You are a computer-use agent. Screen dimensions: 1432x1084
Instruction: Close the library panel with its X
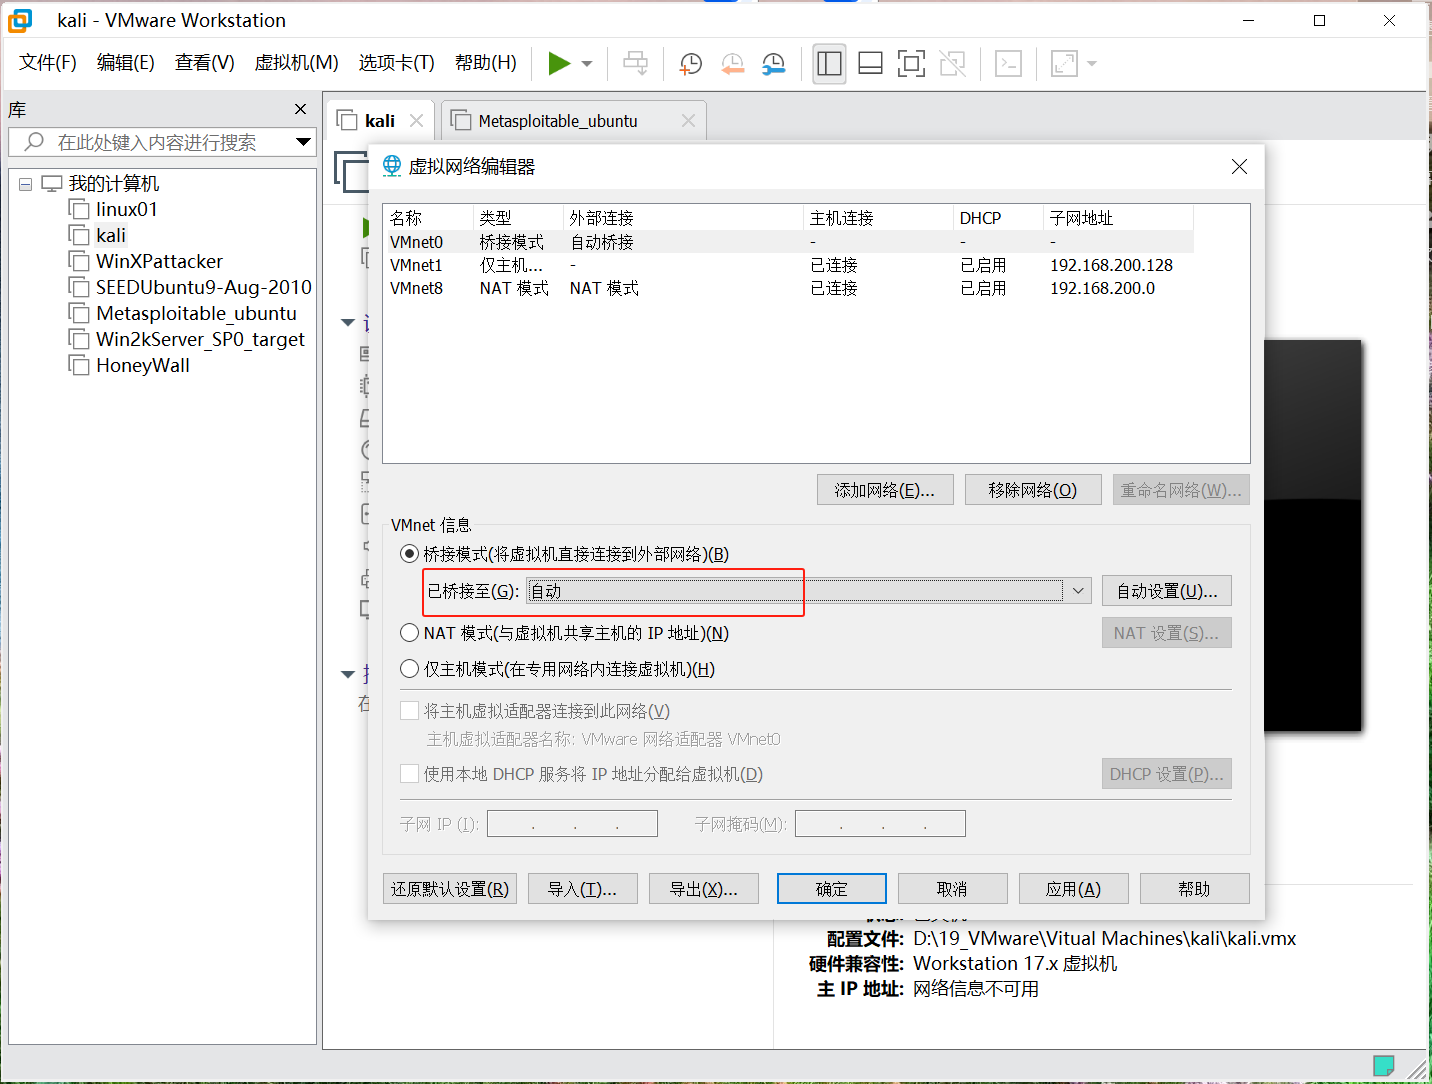[x=300, y=109]
